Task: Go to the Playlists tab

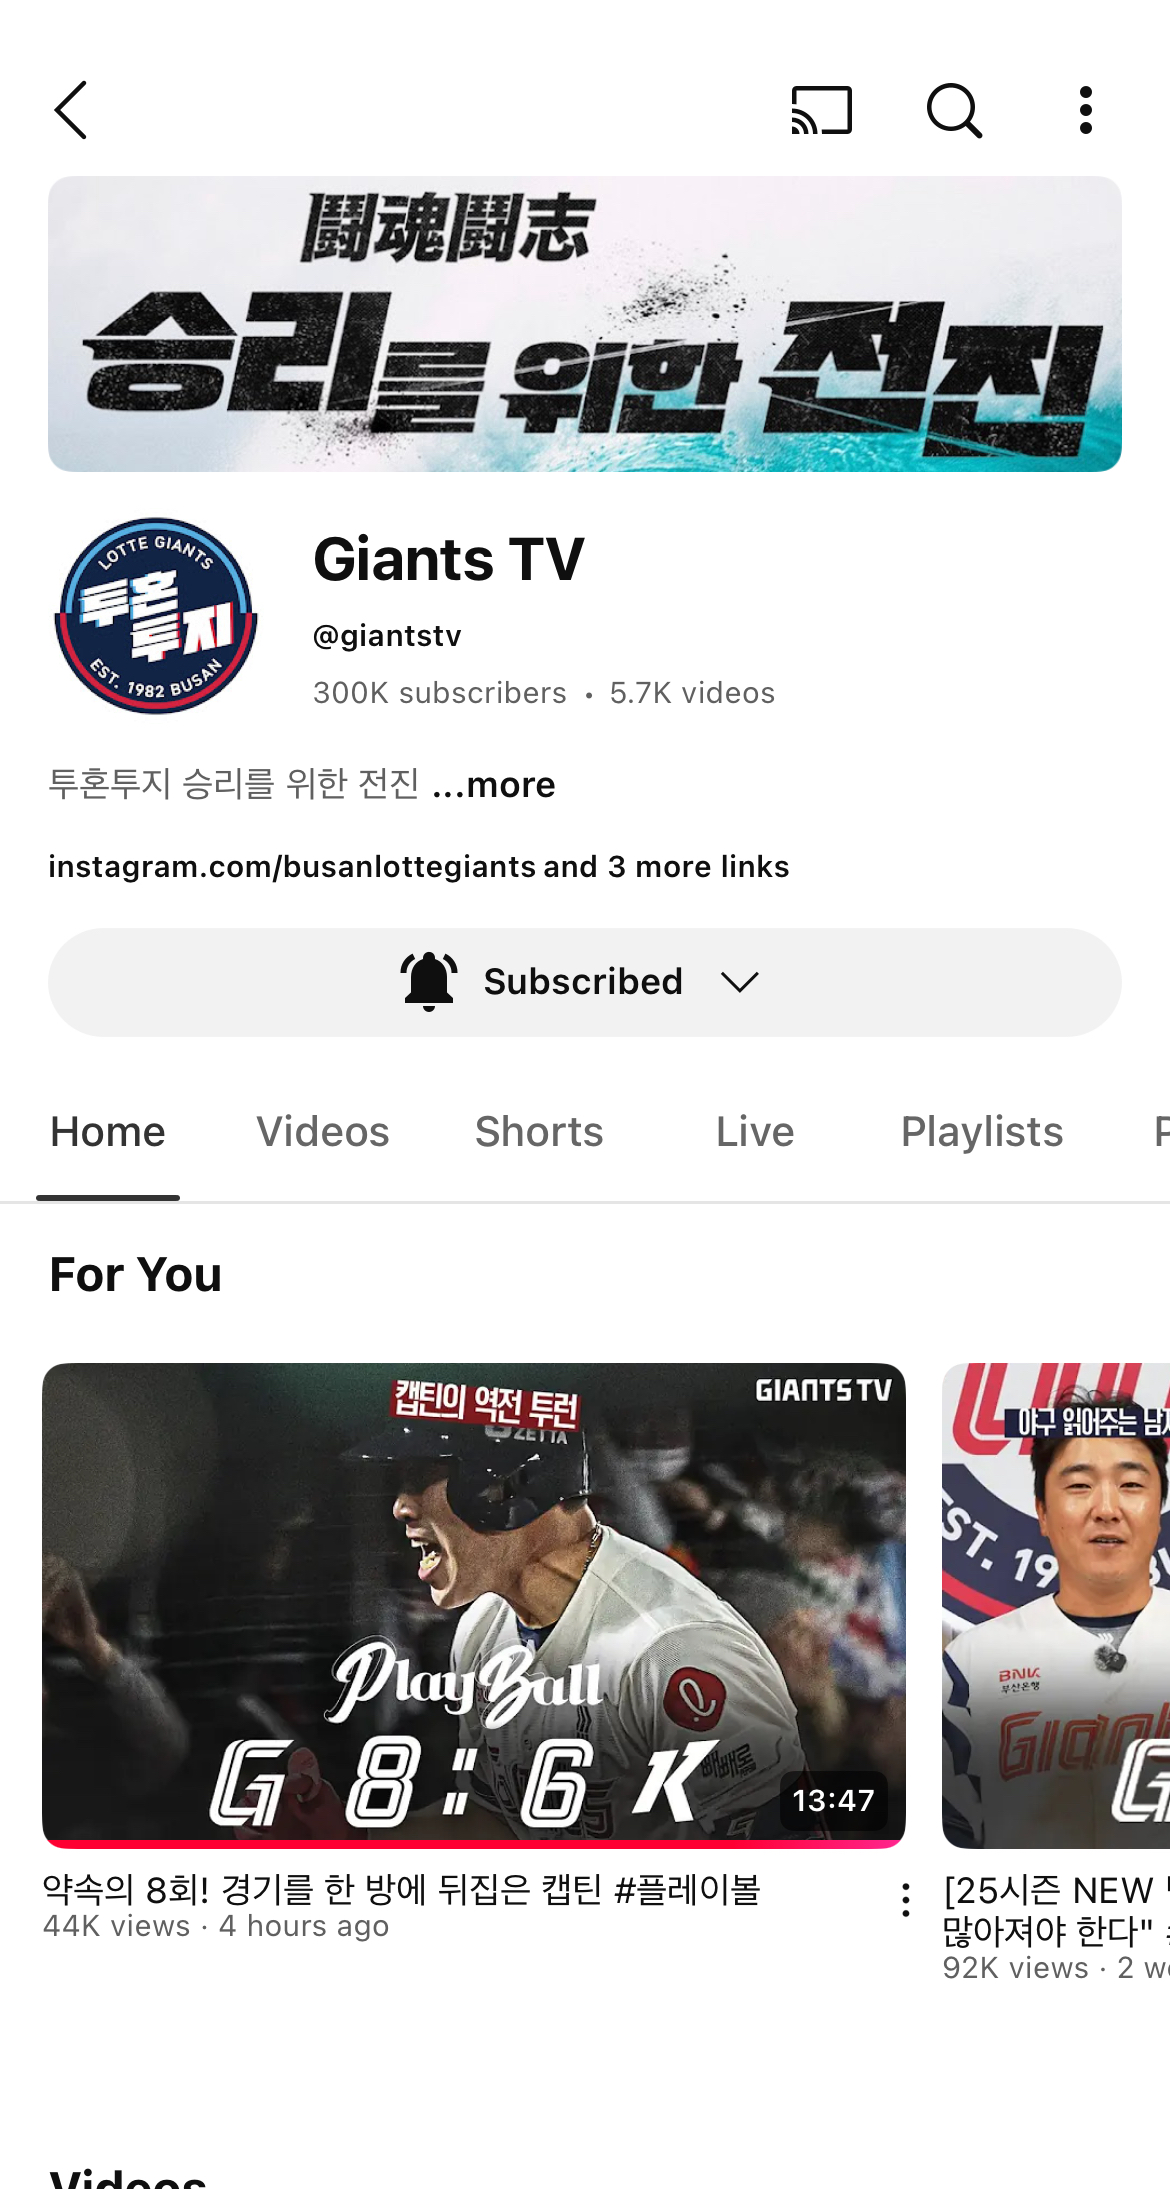Action: click(x=981, y=1132)
